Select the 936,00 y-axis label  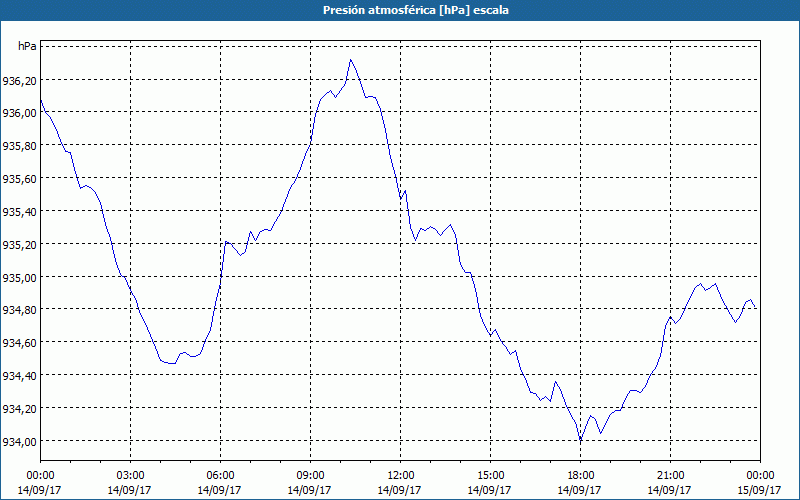click(19, 113)
